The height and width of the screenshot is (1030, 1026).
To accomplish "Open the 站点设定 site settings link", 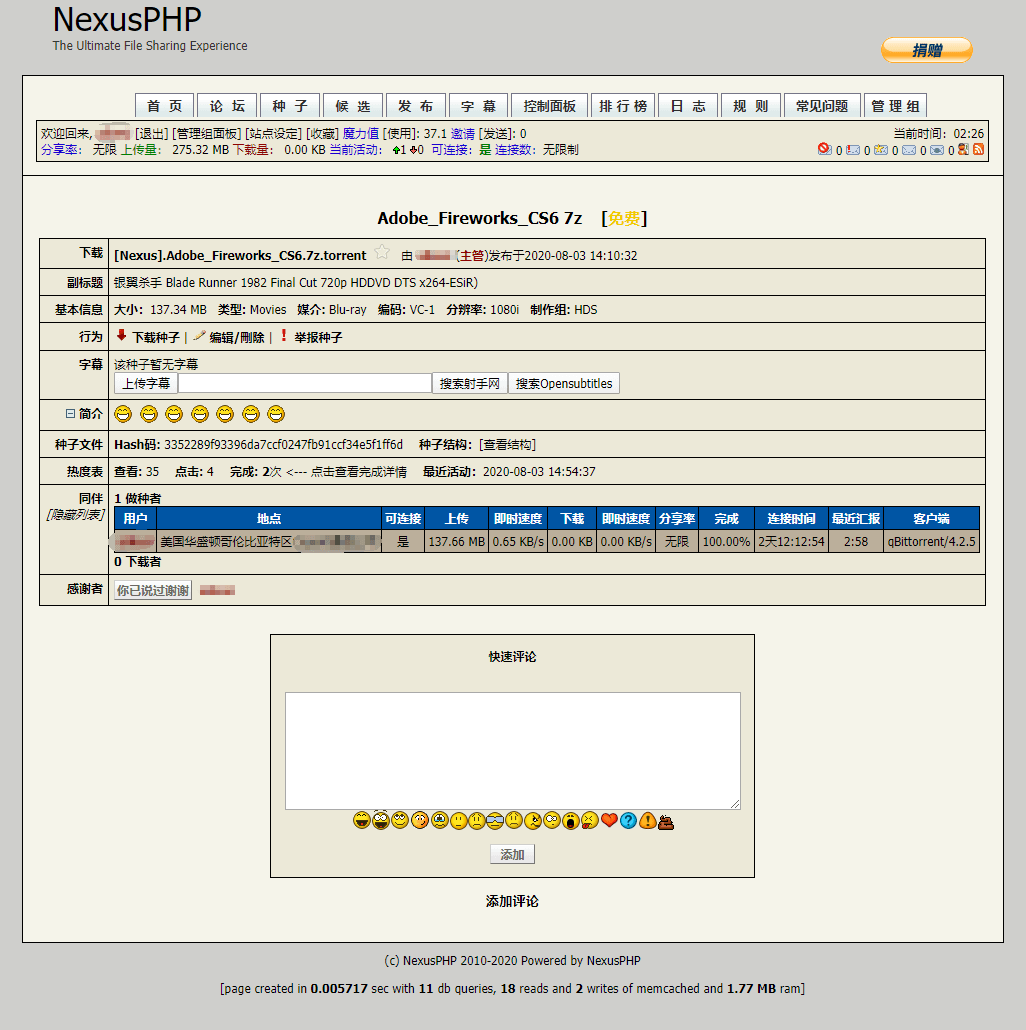I will tap(273, 133).
